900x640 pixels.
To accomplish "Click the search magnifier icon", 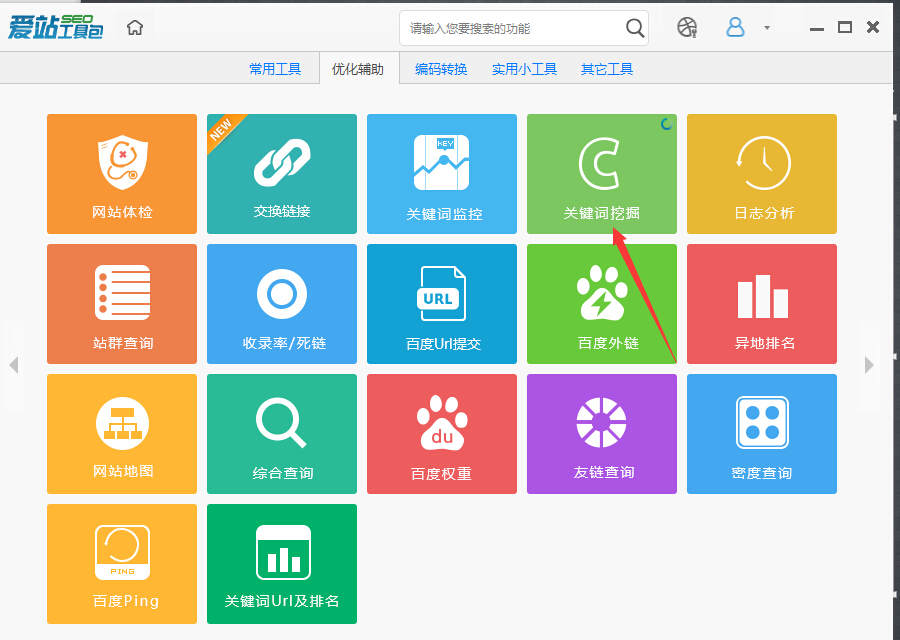I will point(635,28).
